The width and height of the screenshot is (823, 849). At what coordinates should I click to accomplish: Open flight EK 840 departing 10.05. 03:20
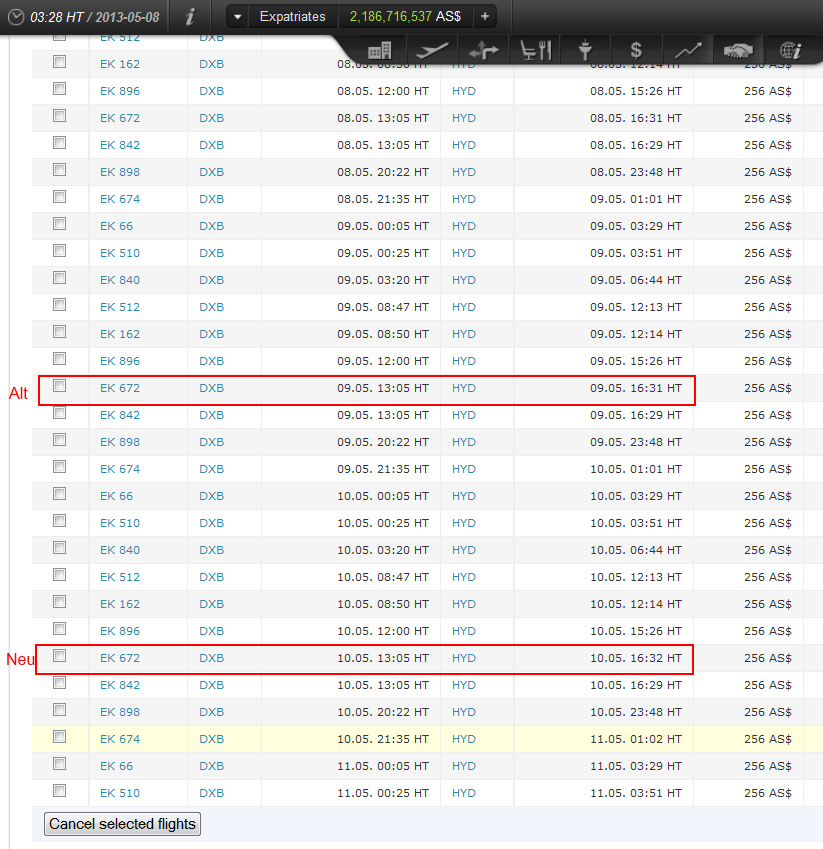pyautogui.click(x=120, y=550)
